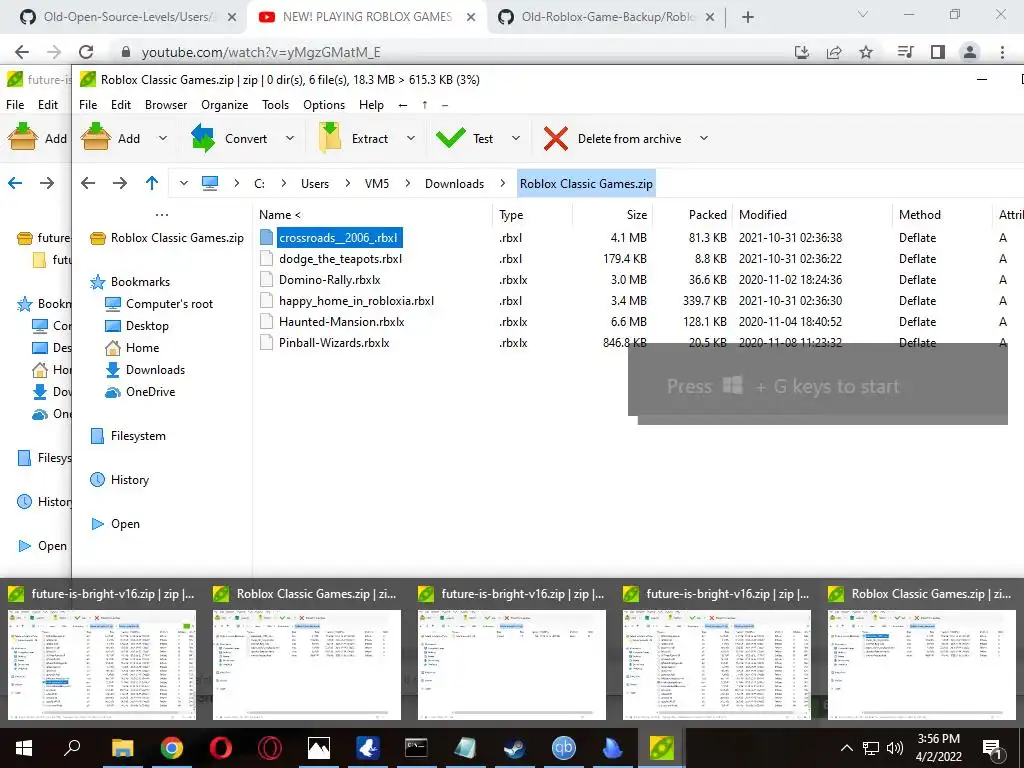Open the Options menu
Screen dimensions: 1024x768
coord(324,104)
